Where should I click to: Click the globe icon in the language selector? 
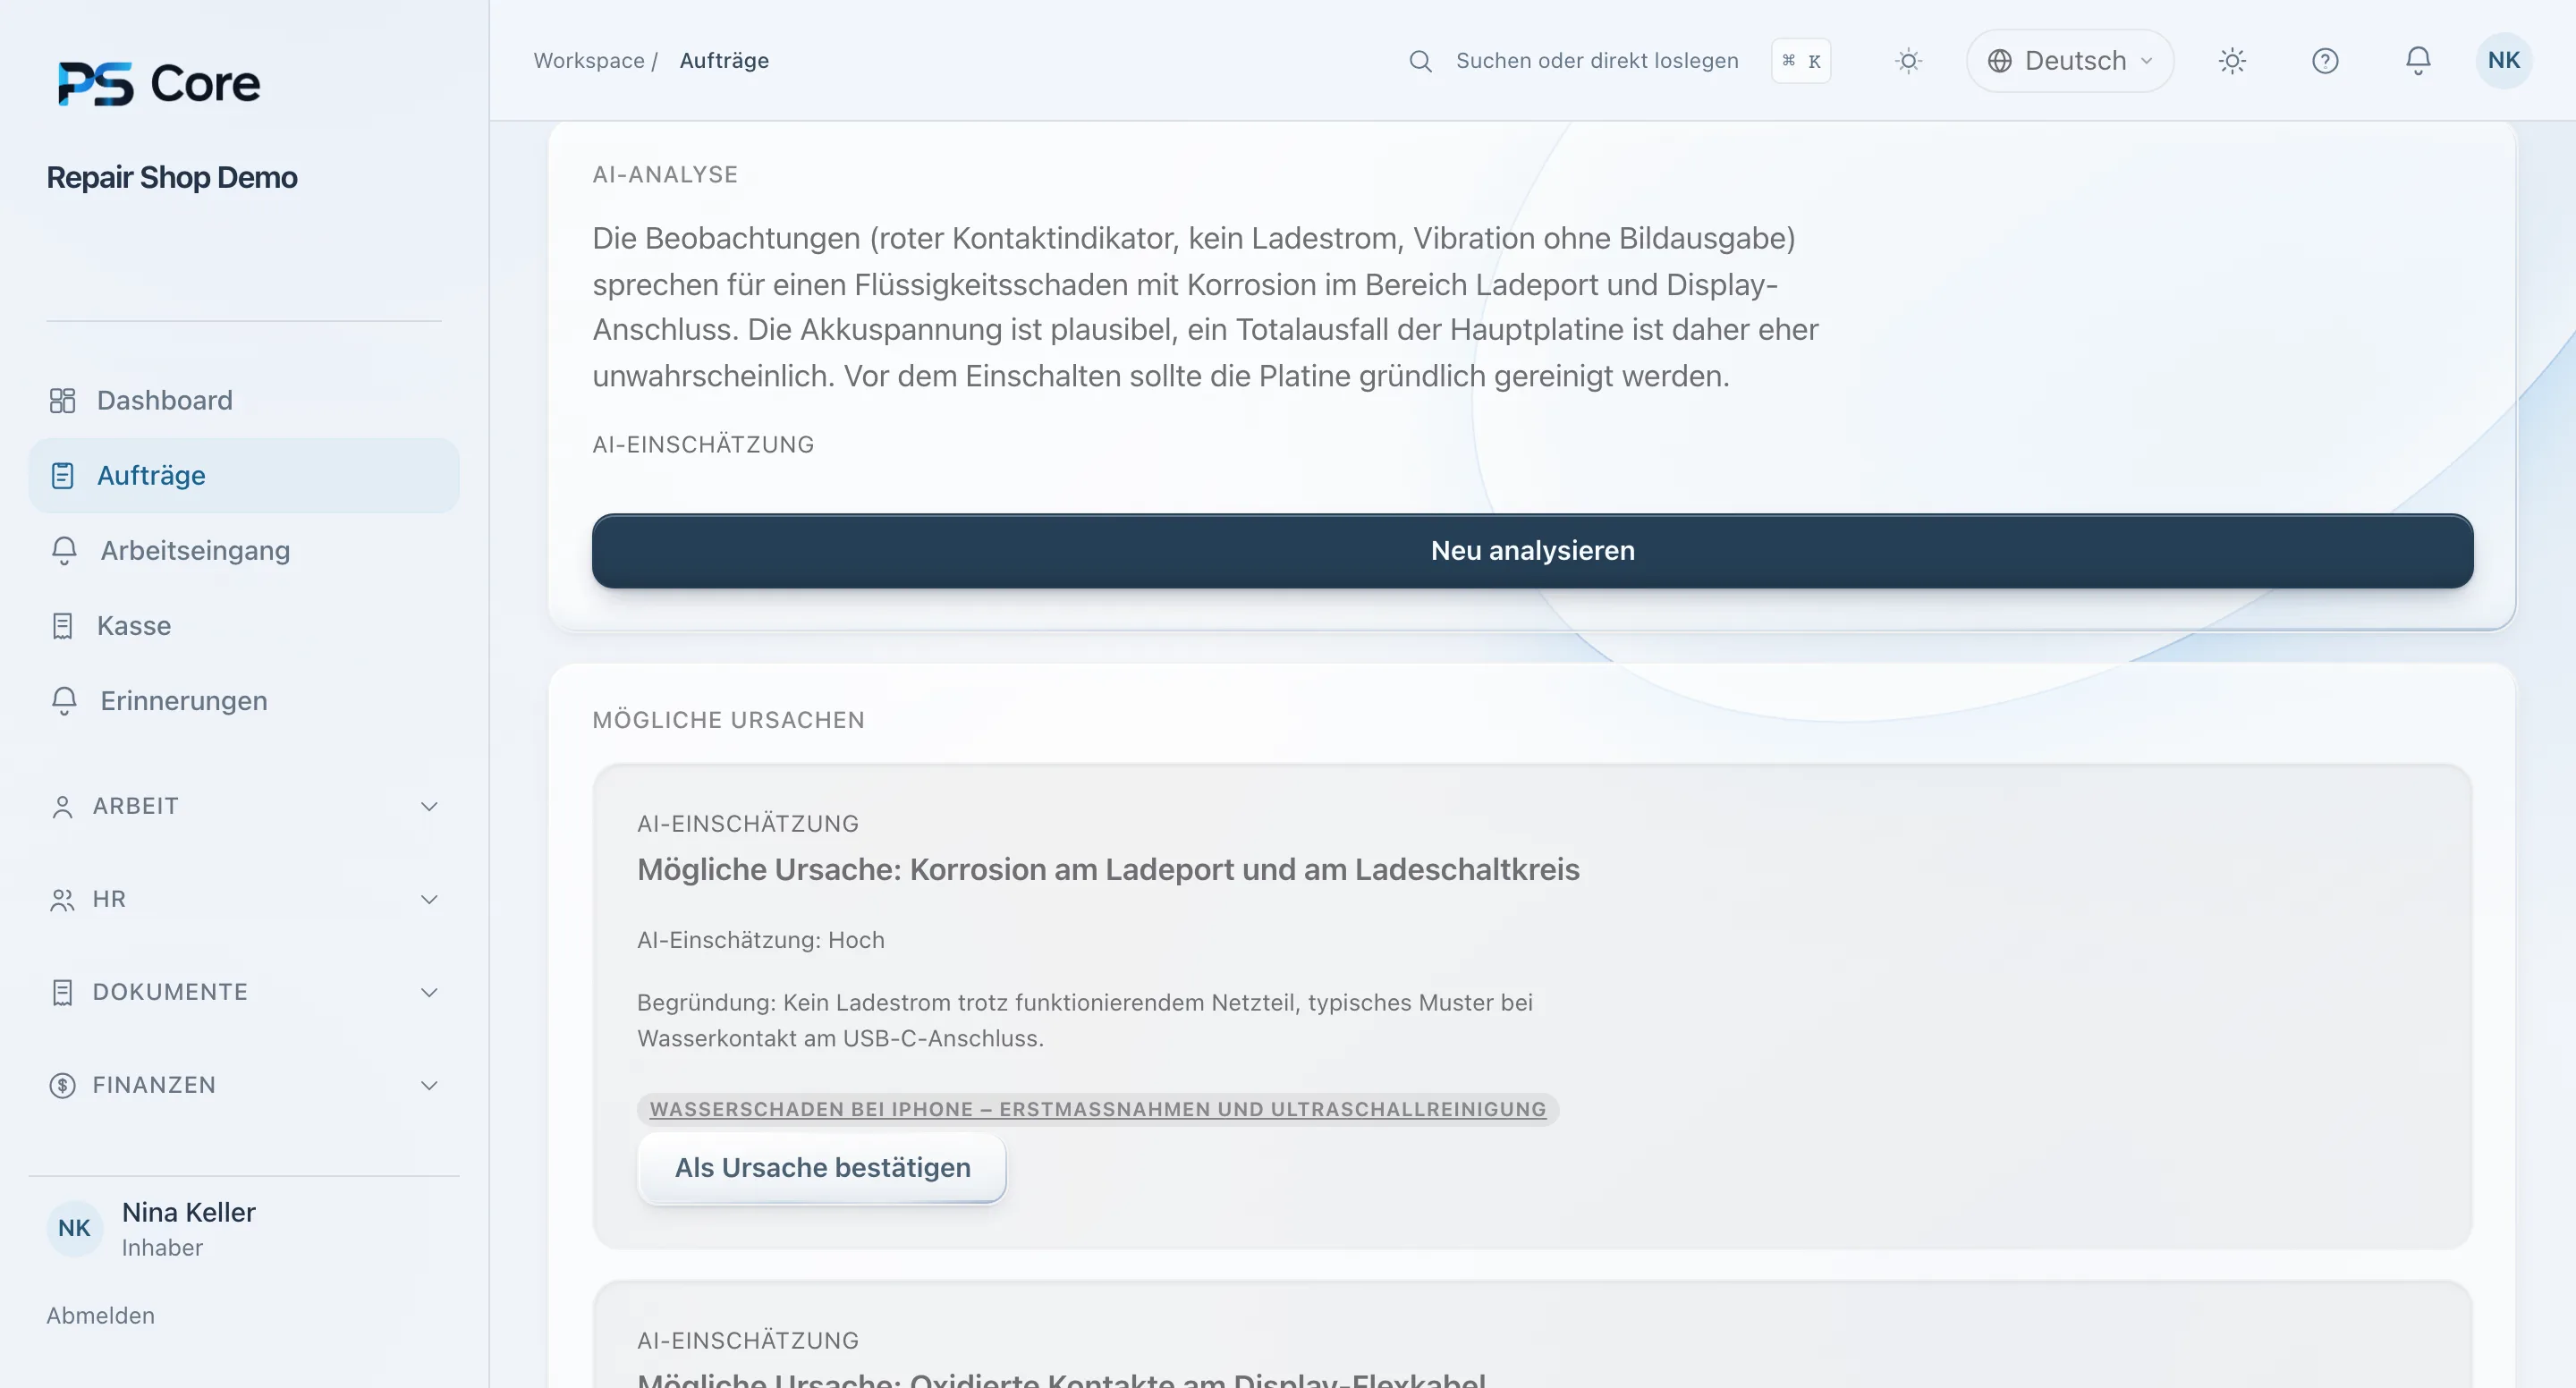coord(1999,61)
